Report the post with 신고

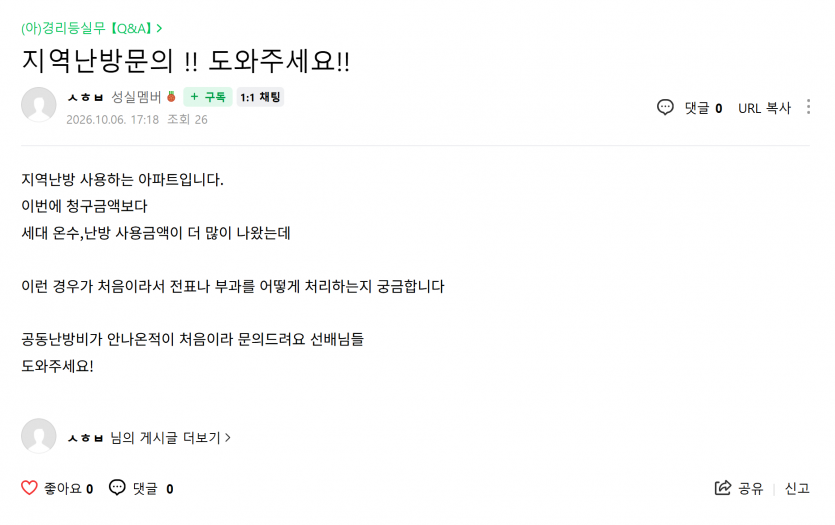[x=797, y=488]
